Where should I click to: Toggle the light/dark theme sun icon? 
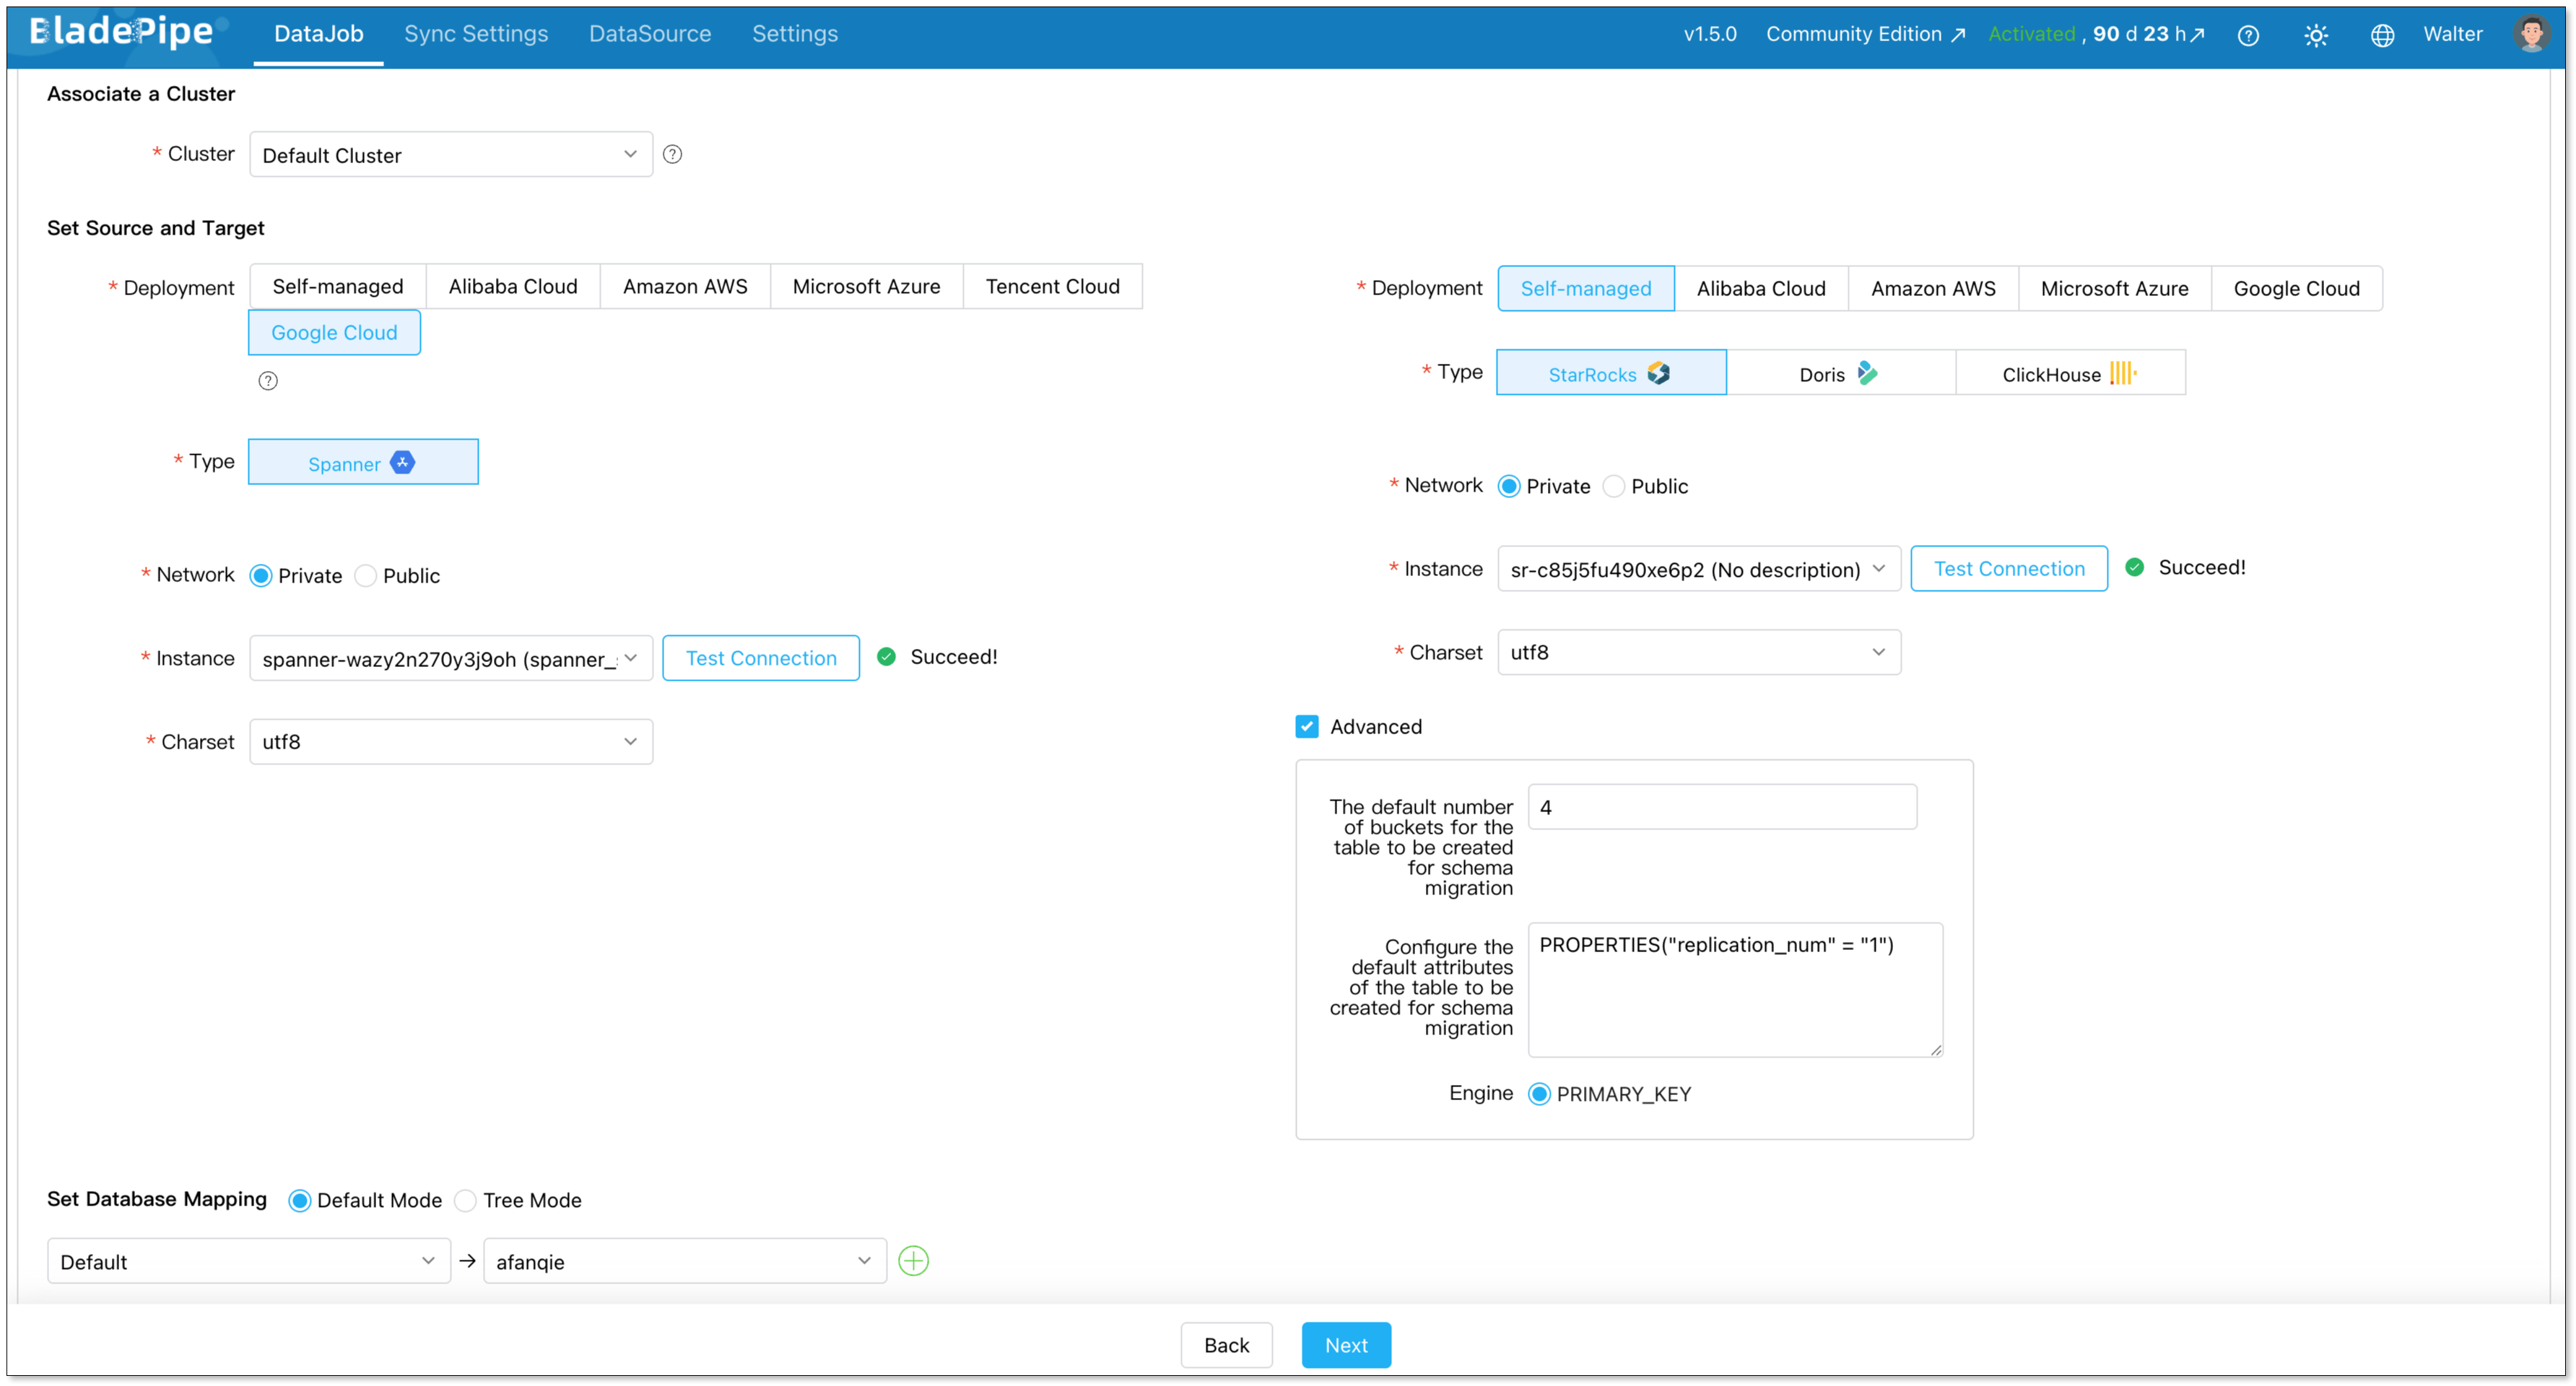[2316, 35]
